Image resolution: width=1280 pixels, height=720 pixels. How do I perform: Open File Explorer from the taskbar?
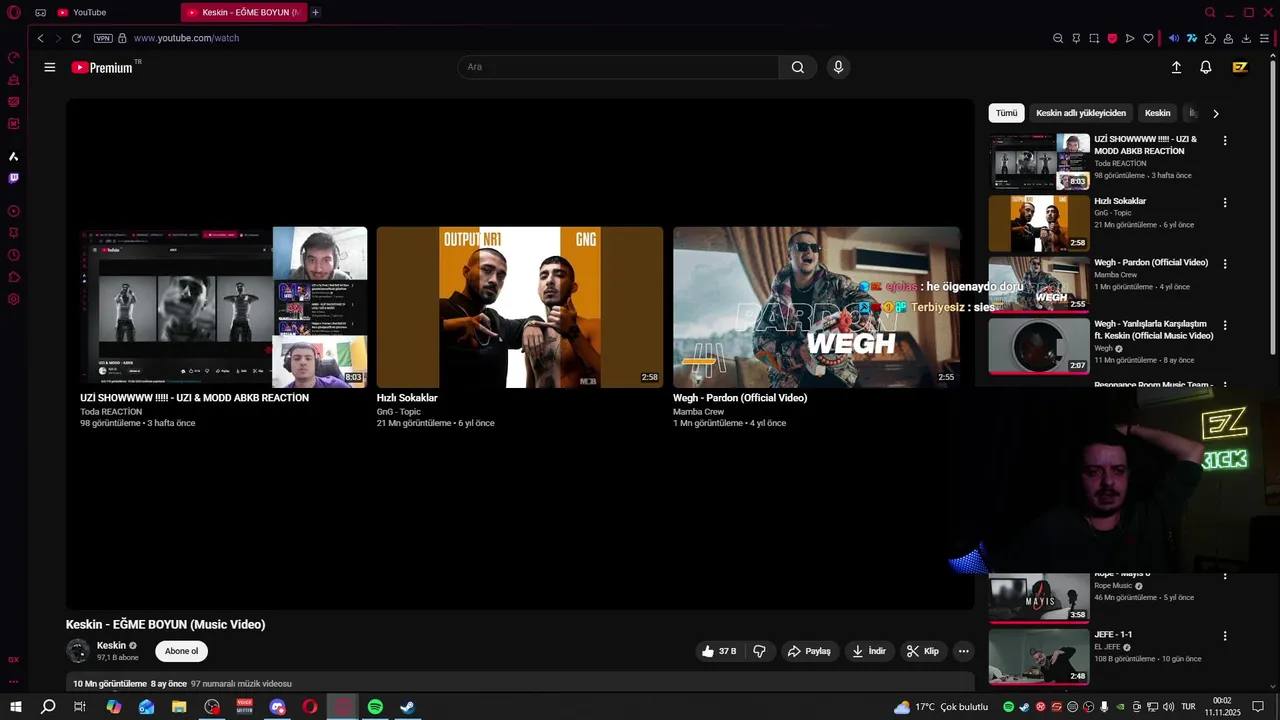(x=179, y=707)
